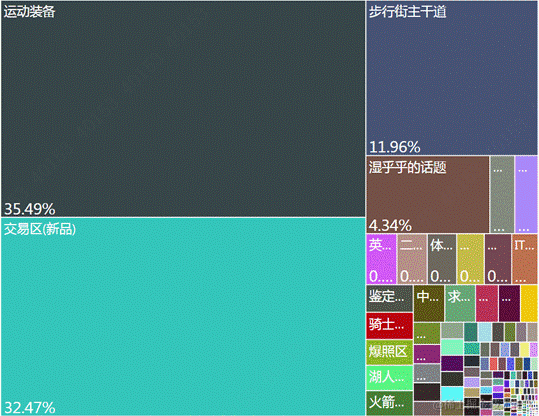
Task: Click the 11.96% percentage label
Action: tap(395, 147)
